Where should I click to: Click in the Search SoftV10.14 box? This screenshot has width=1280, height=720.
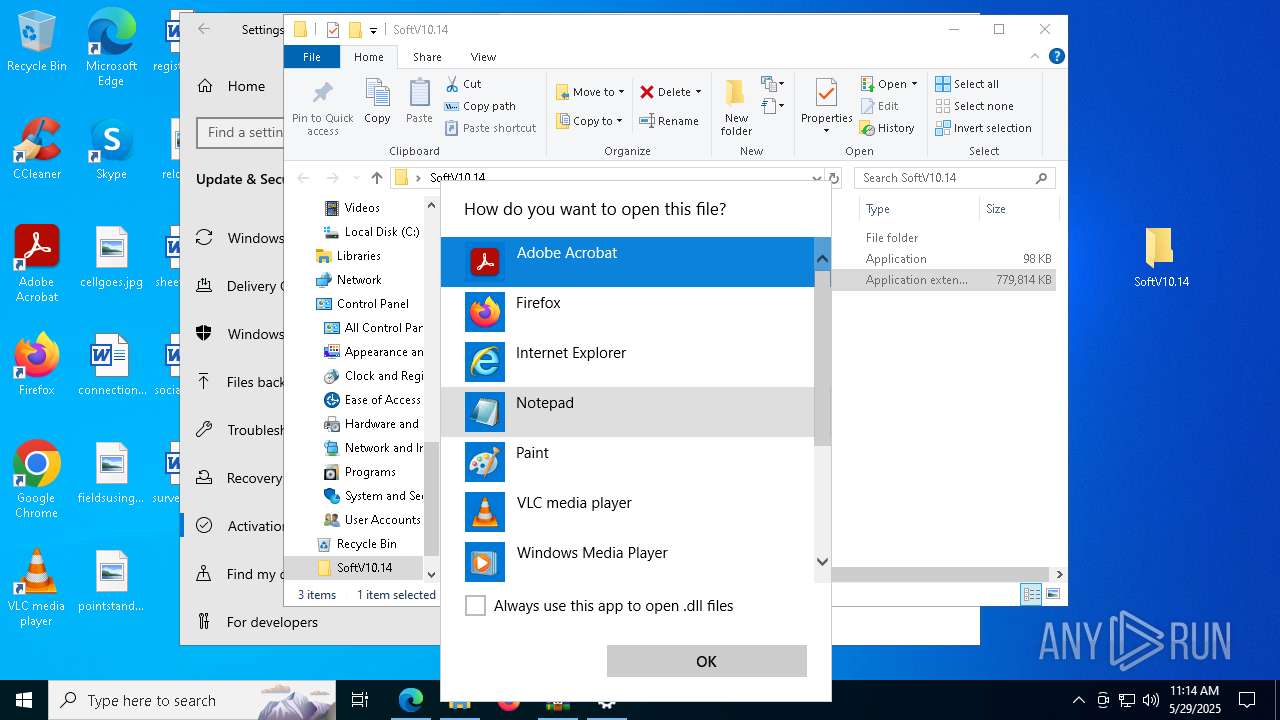[x=955, y=178]
